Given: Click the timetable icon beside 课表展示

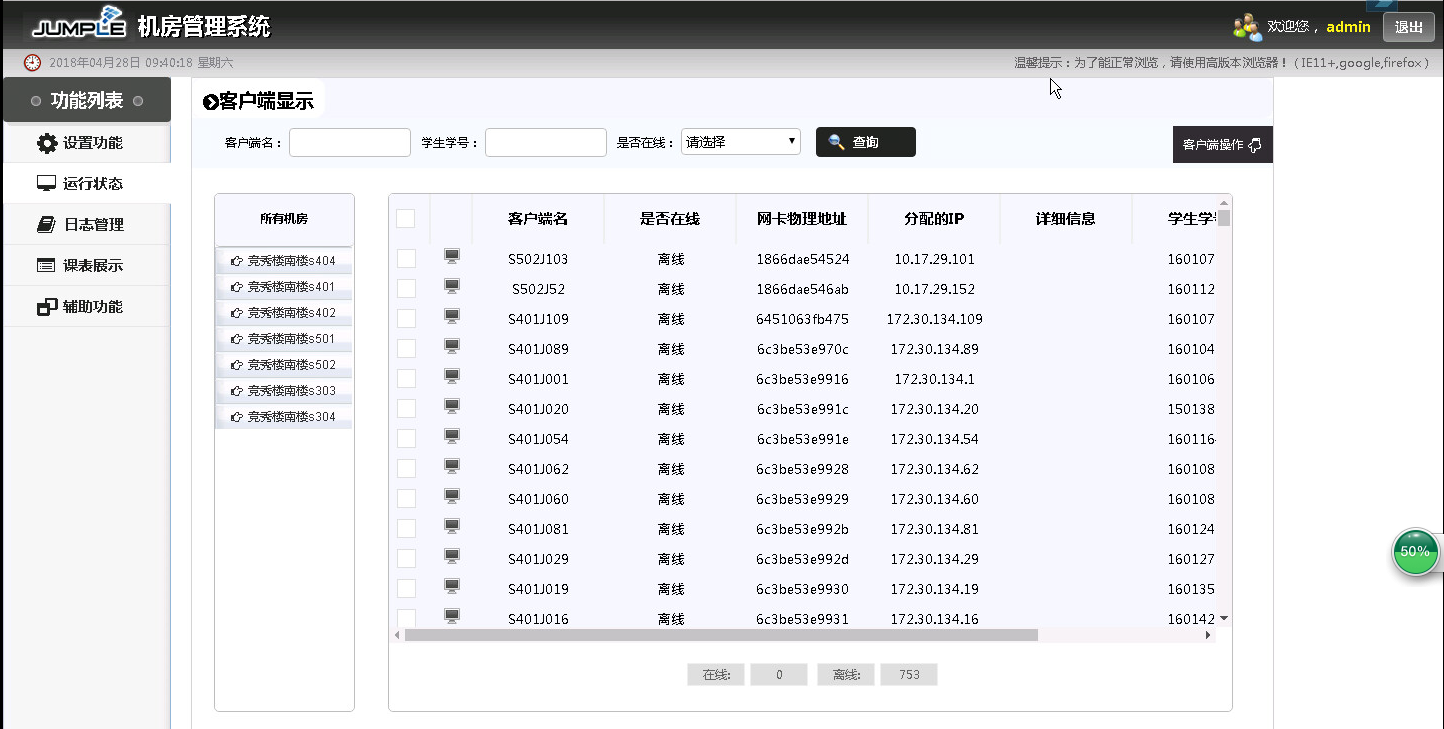Looking at the screenshot, I should pos(46,266).
